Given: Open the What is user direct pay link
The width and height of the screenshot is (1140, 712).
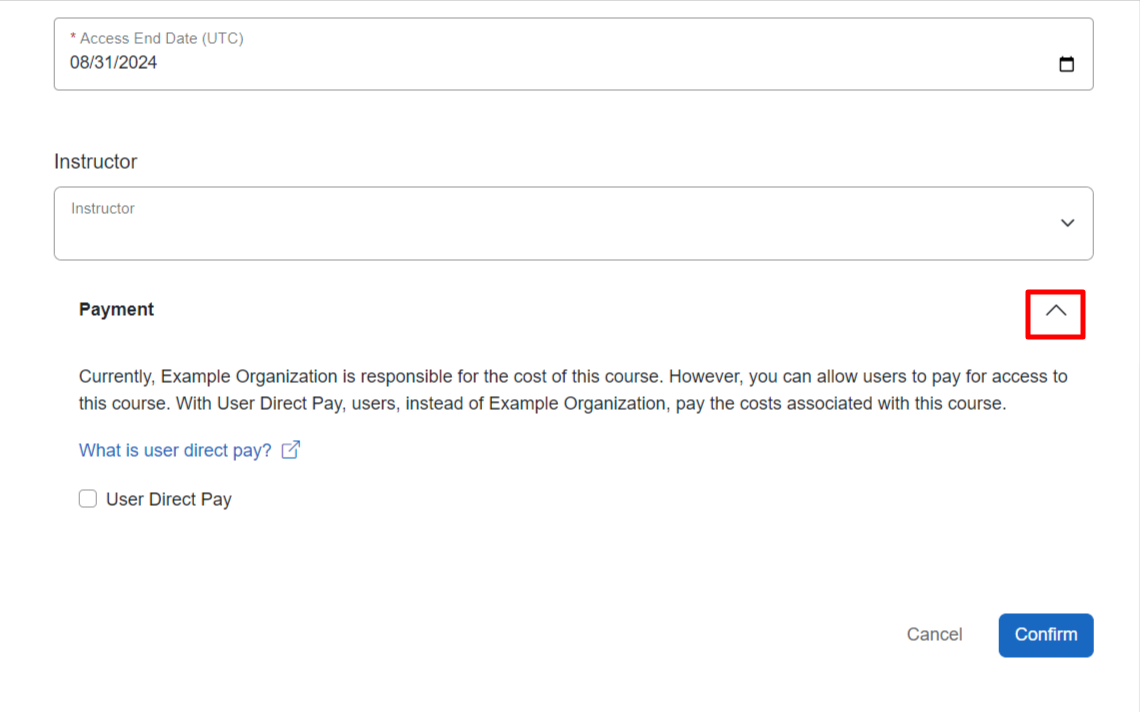Looking at the screenshot, I should tap(175, 451).
